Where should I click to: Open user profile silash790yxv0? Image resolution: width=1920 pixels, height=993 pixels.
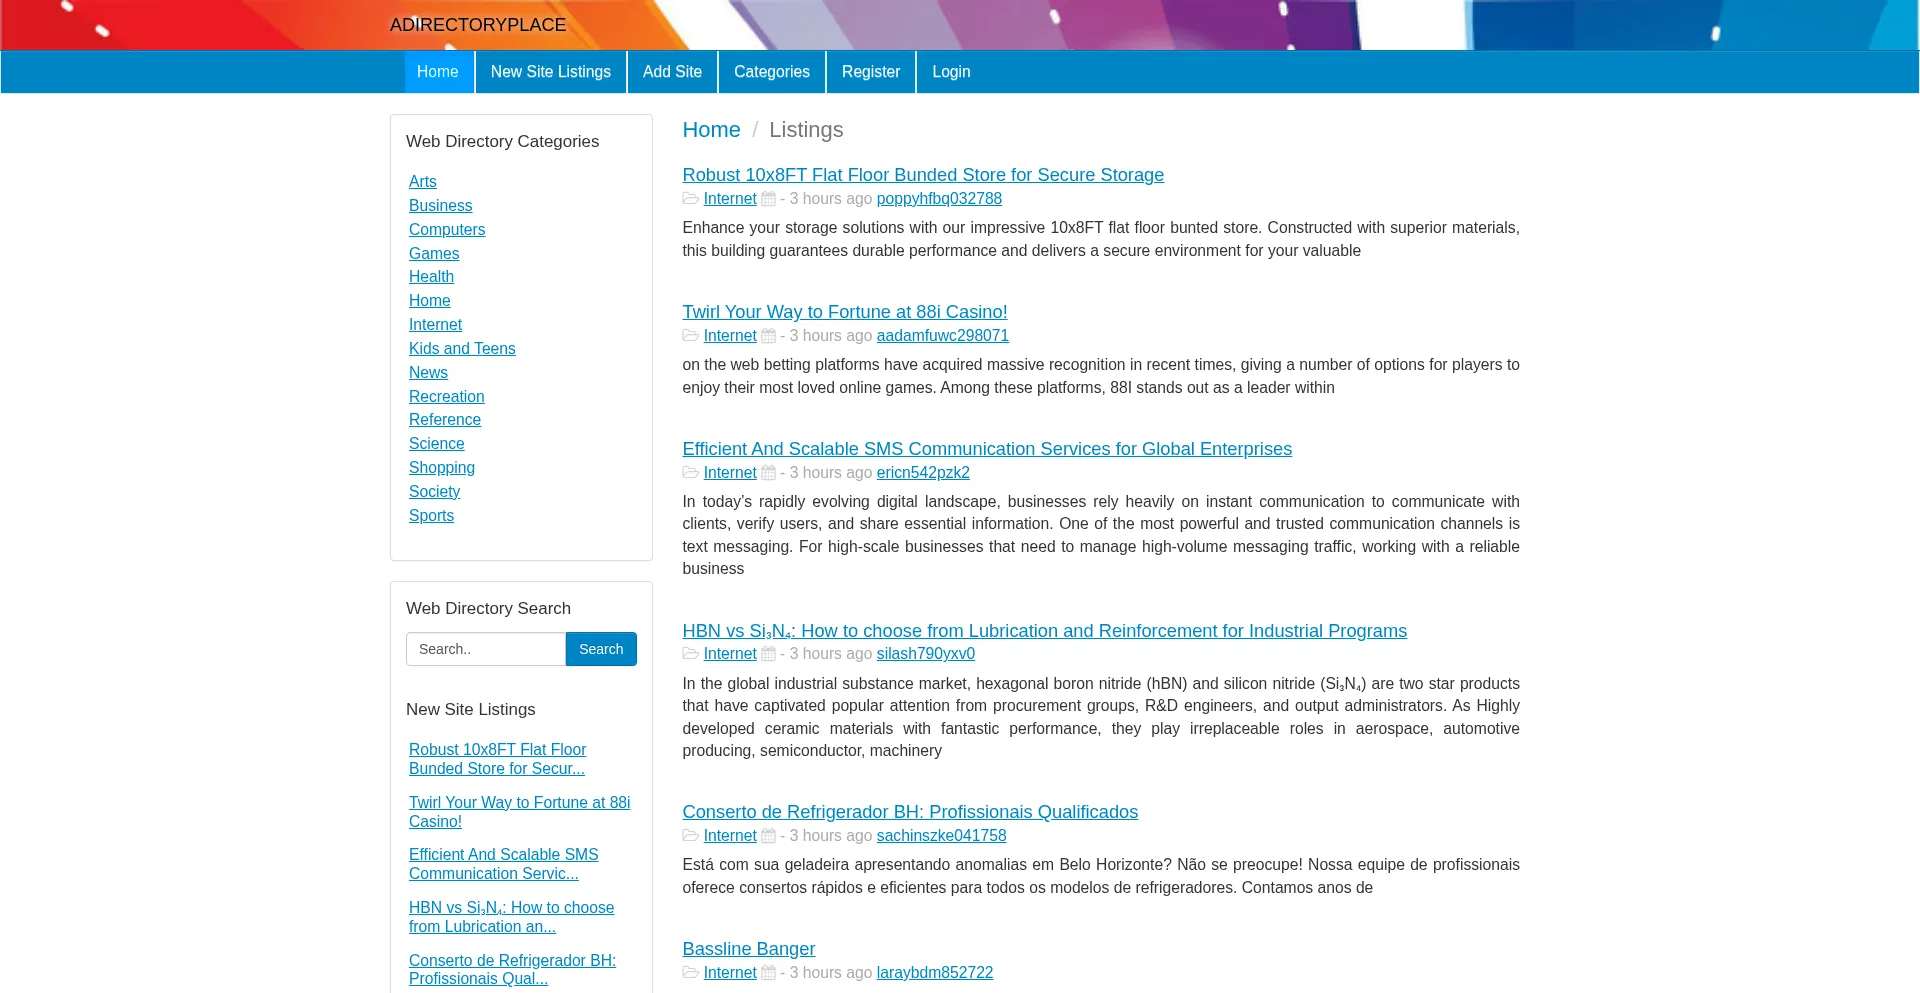(926, 654)
